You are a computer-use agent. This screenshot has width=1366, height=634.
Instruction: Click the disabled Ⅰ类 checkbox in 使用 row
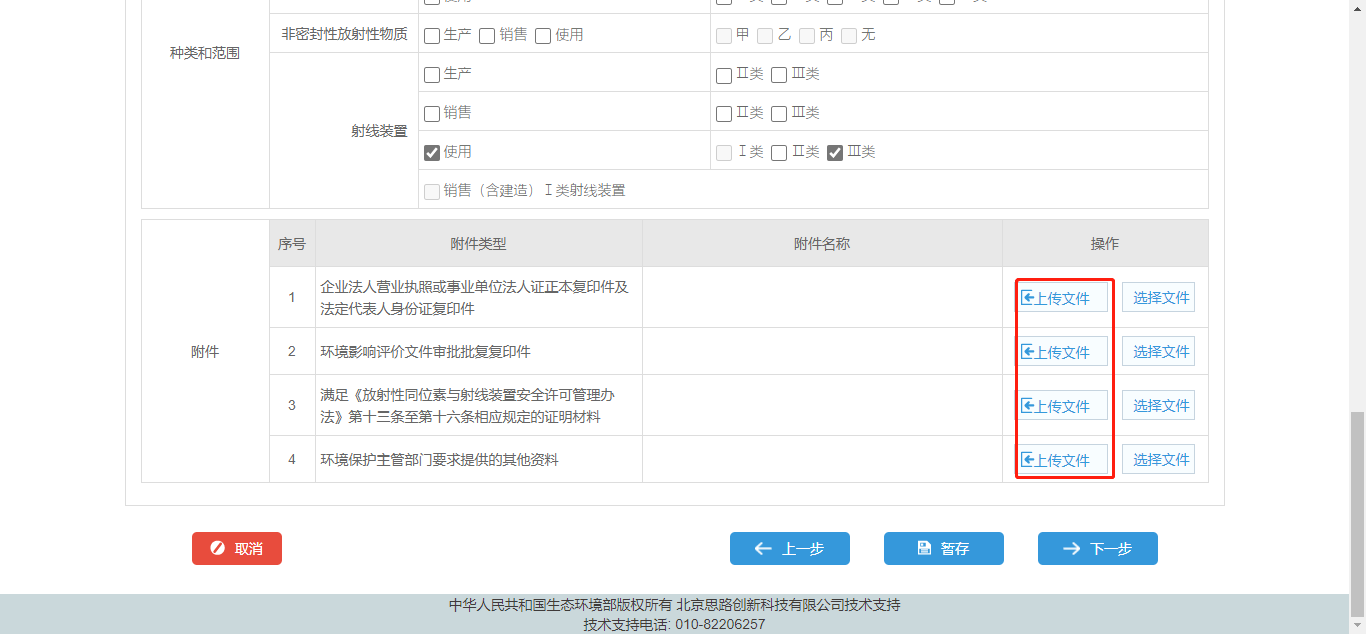(724, 153)
